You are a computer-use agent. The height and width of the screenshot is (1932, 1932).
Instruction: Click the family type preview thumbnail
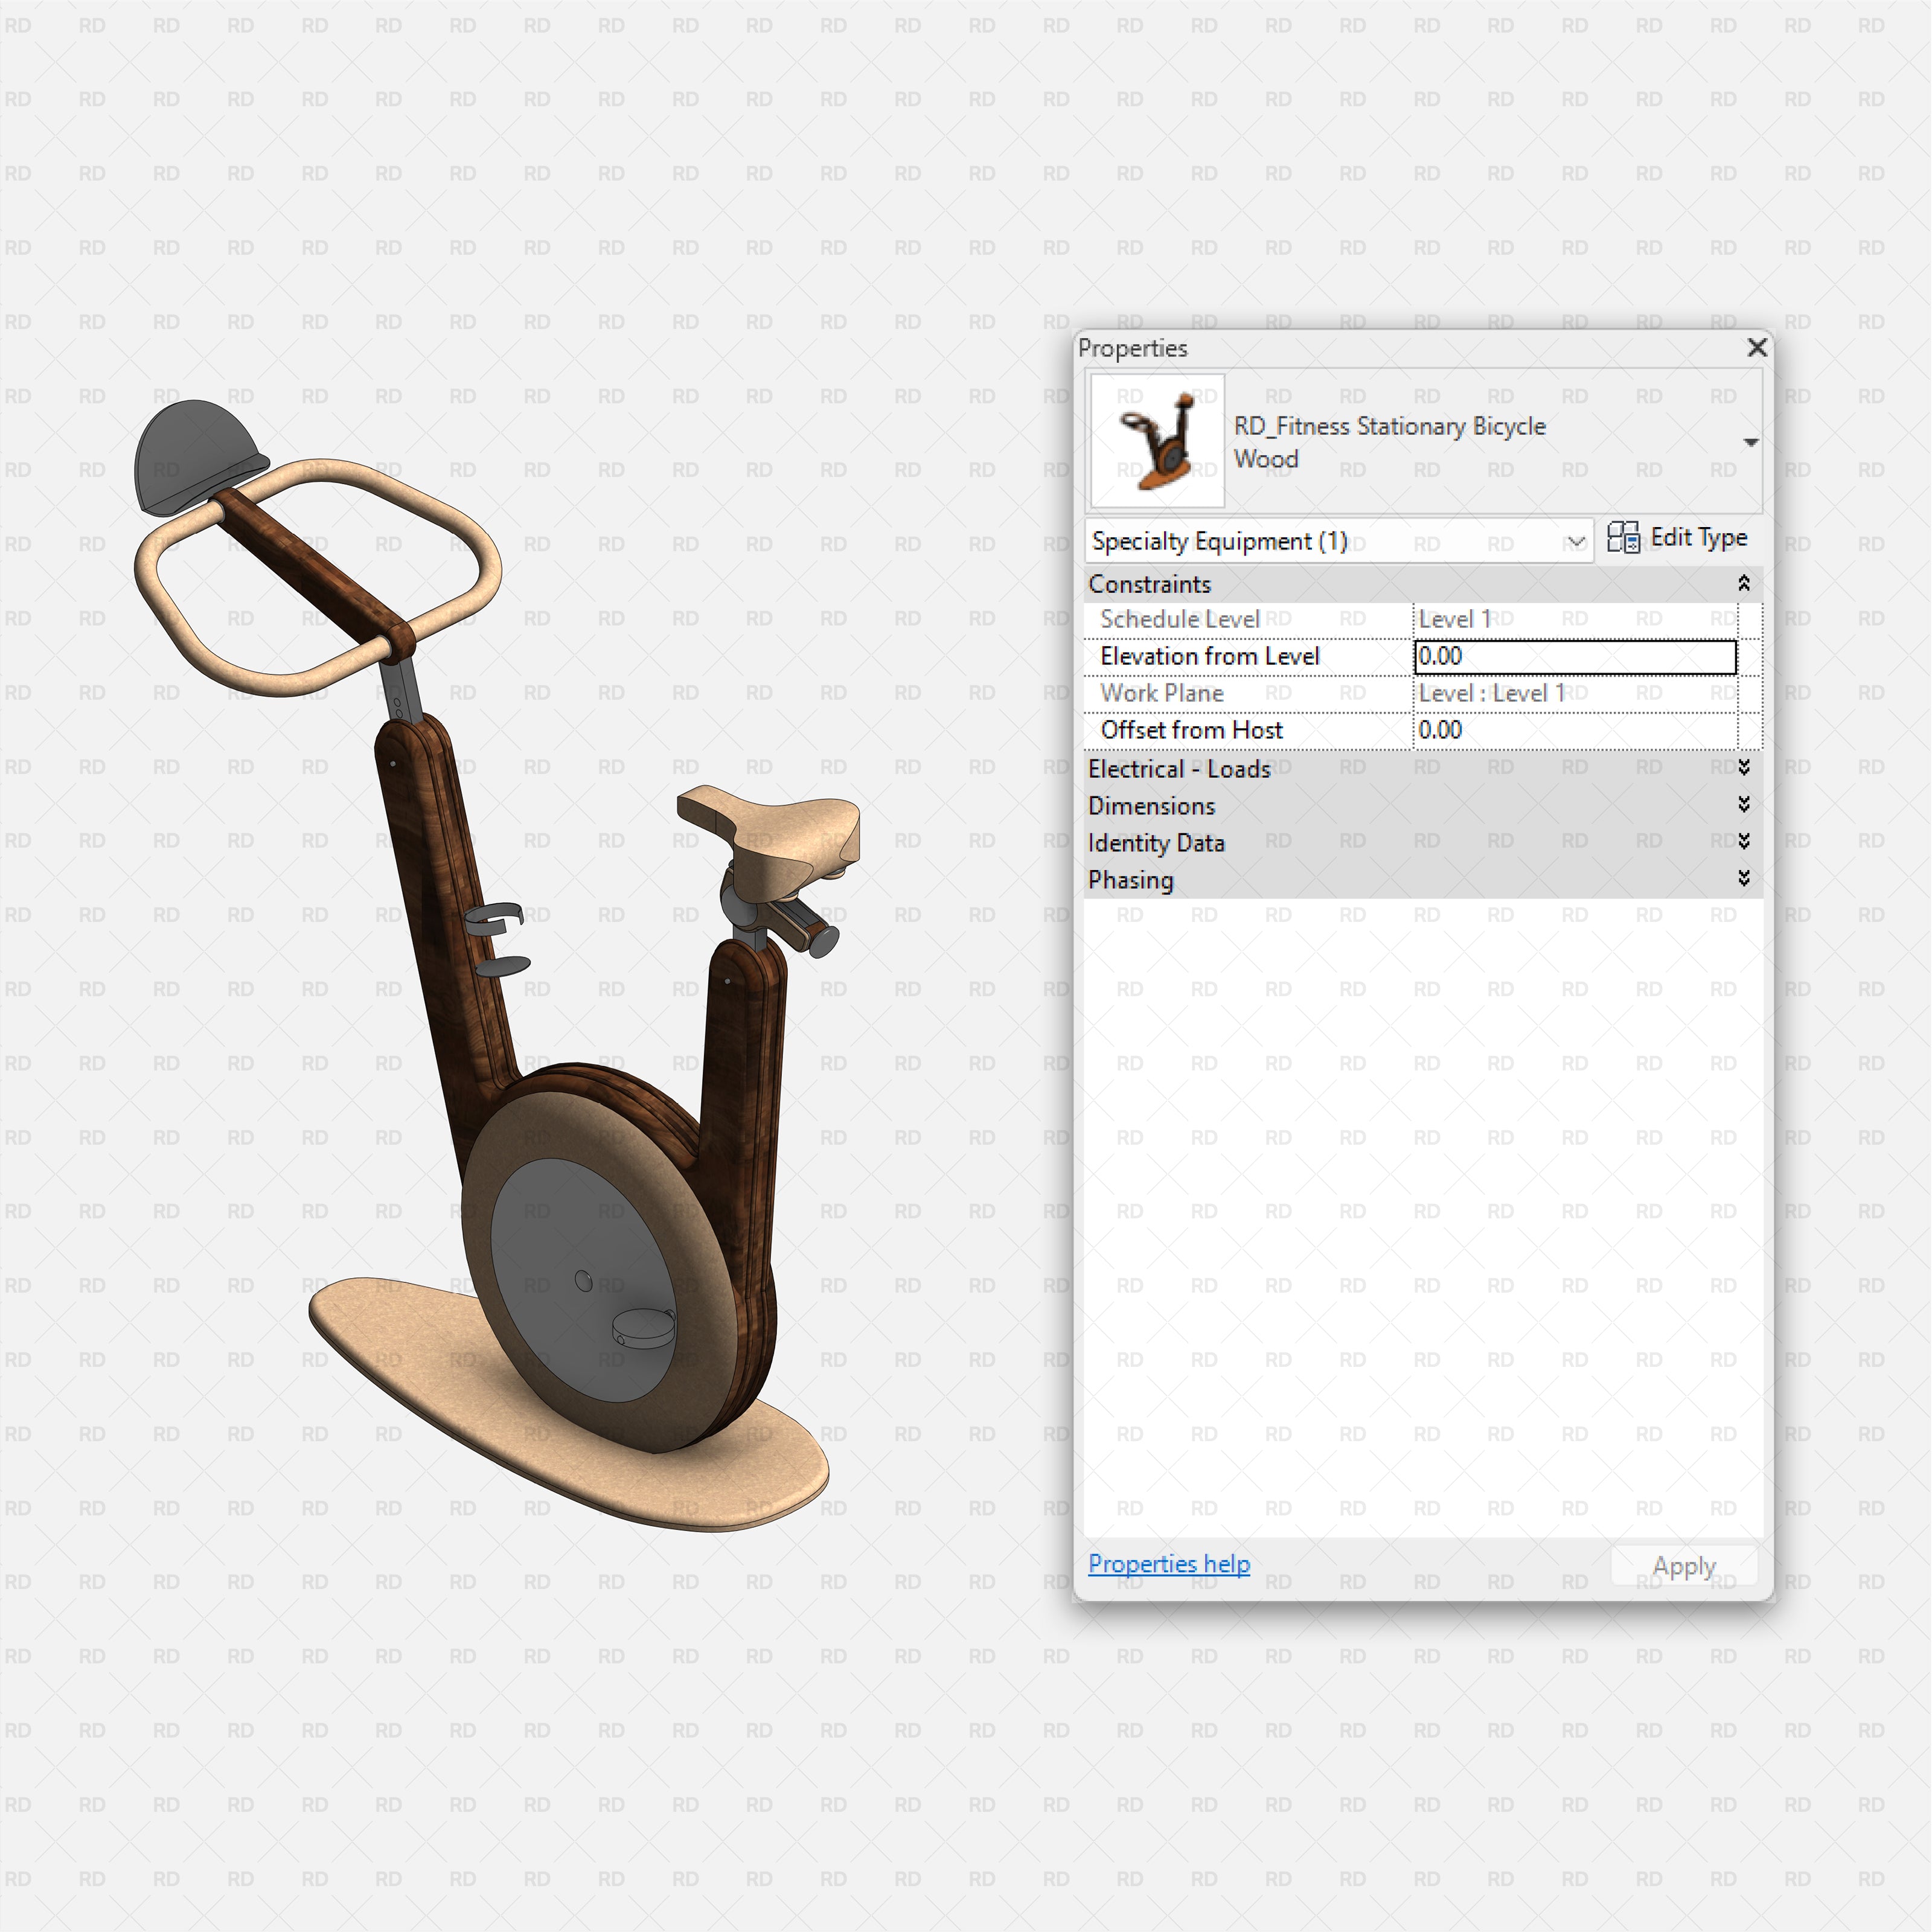tap(1156, 440)
